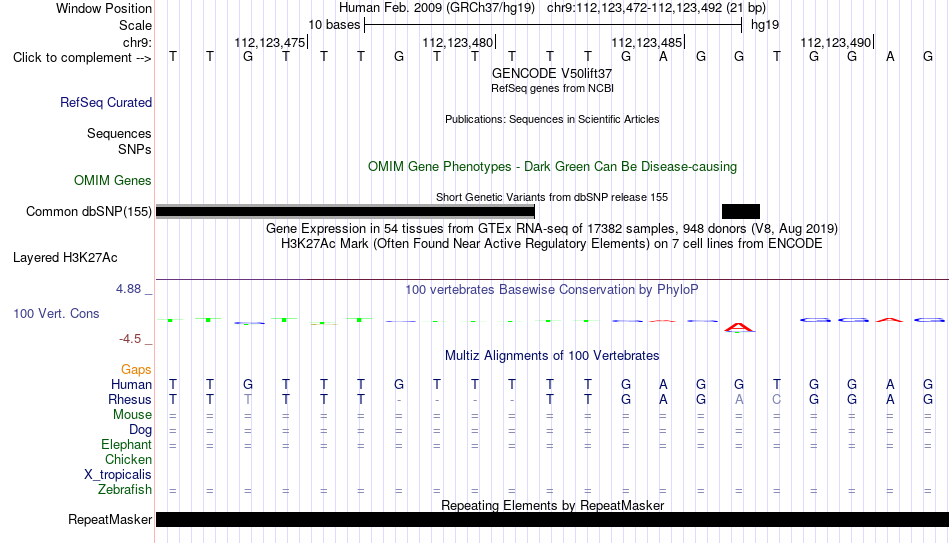Click the Zebrafish species label
950x543 pixels.
pos(125,490)
